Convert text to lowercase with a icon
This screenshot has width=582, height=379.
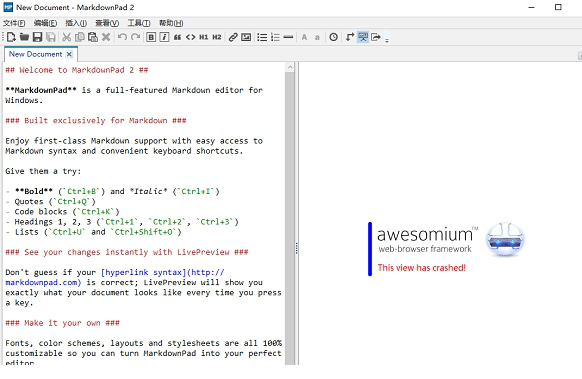317,37
